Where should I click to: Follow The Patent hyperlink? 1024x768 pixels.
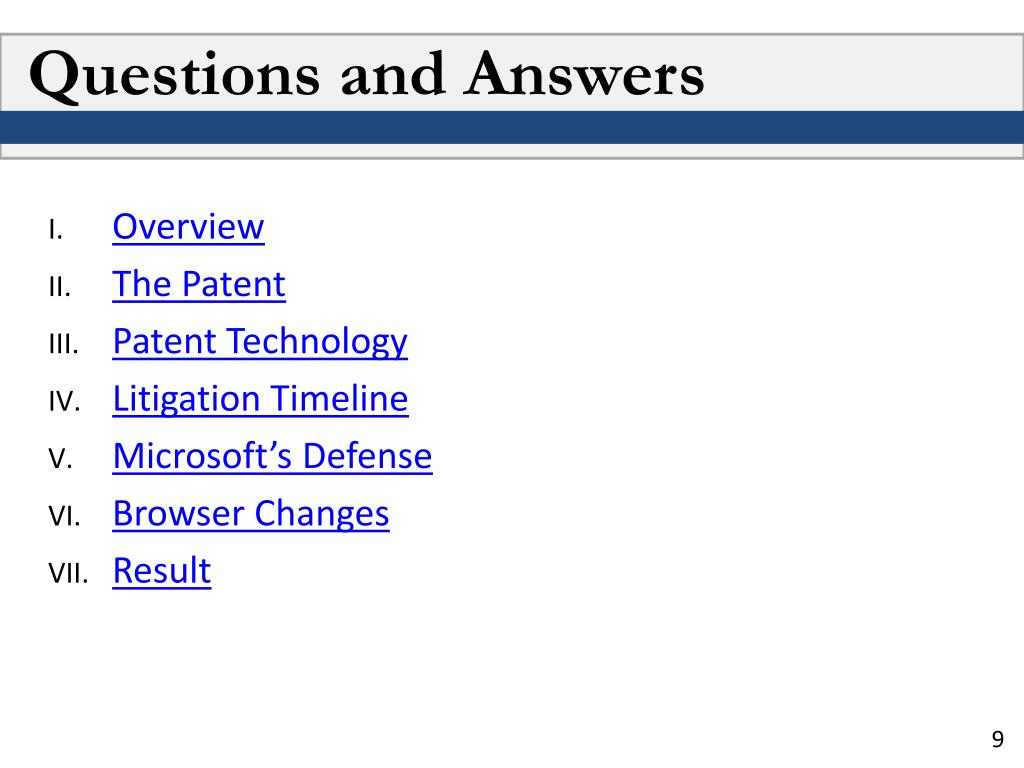click(x=199, y=285)
